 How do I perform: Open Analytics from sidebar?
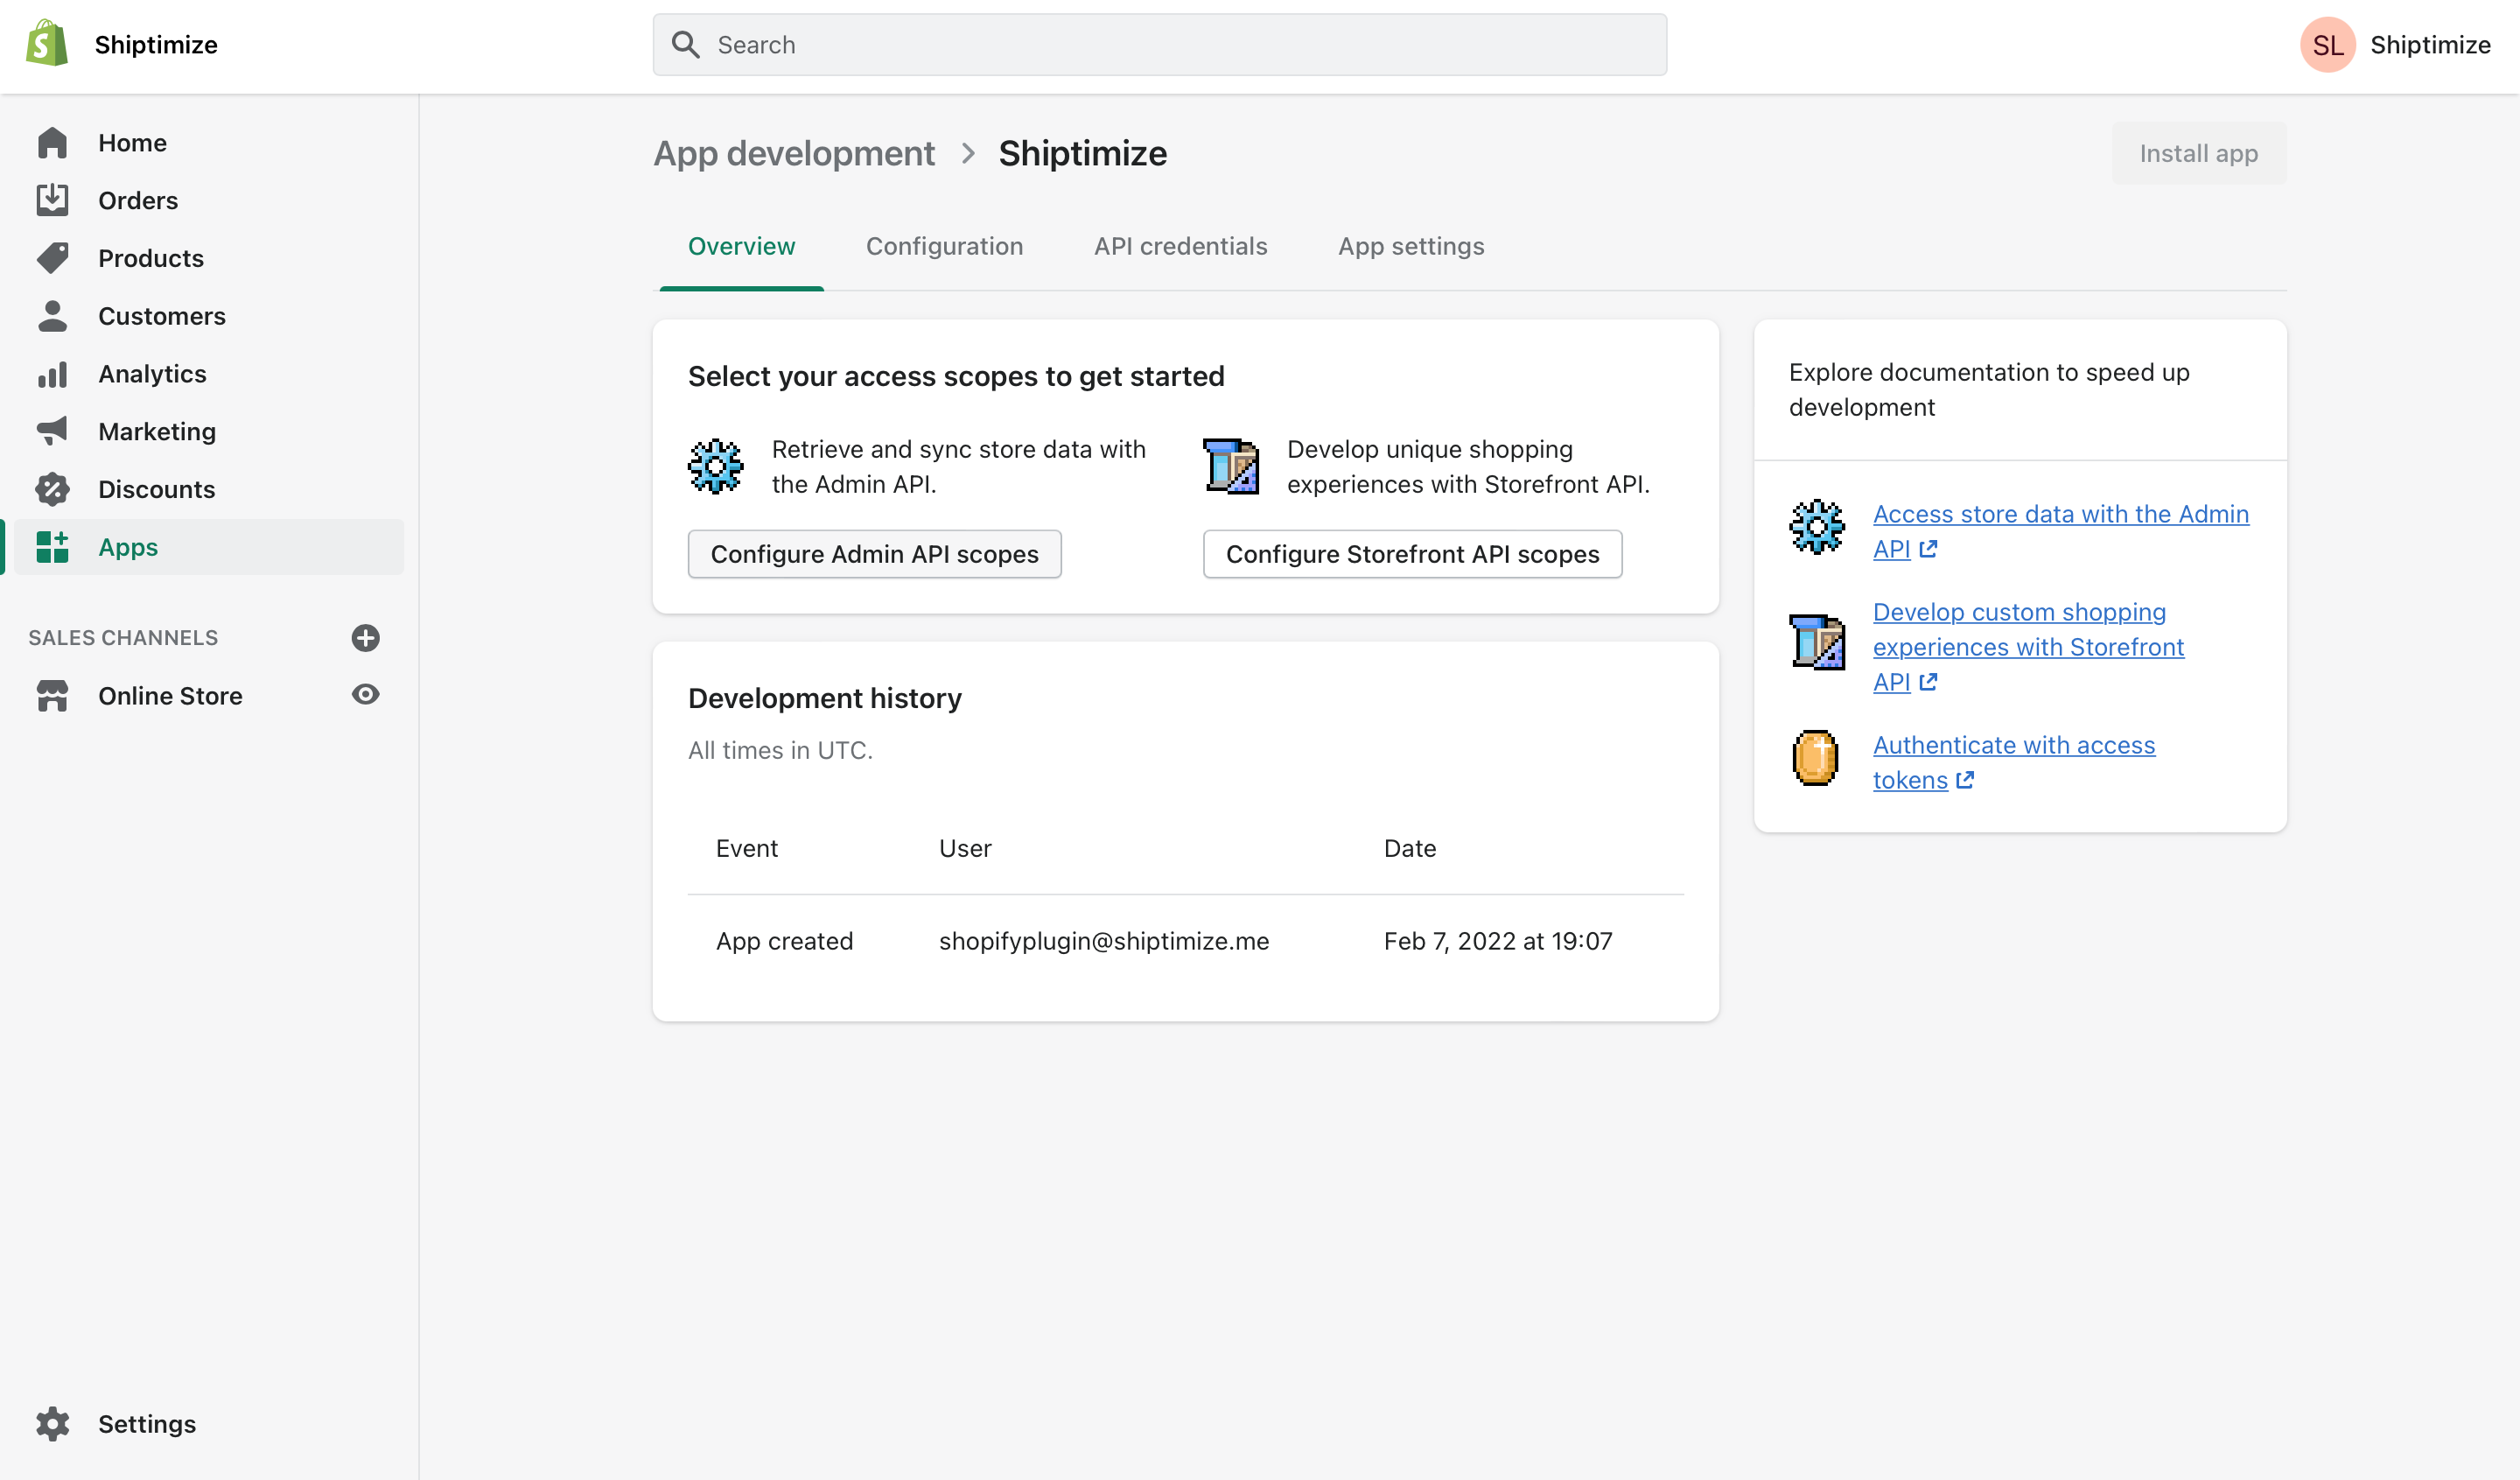209,374
